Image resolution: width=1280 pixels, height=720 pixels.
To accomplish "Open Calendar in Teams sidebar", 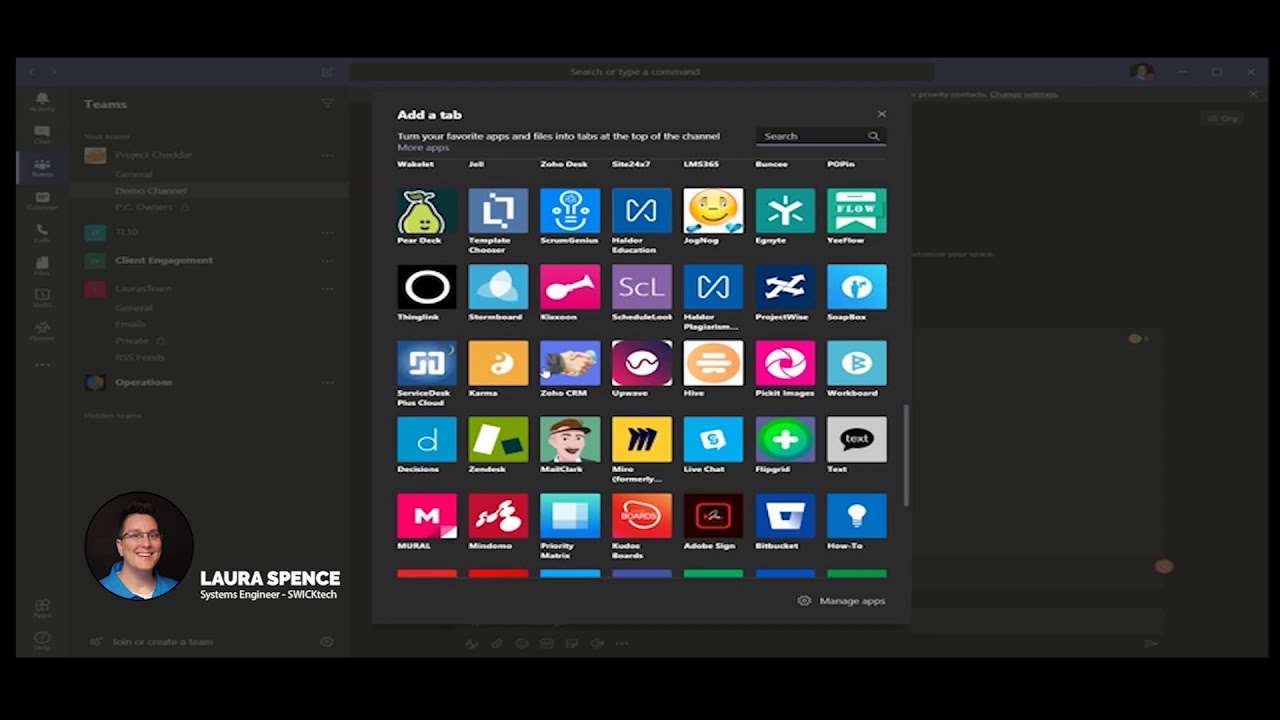I will click(42, 201).
